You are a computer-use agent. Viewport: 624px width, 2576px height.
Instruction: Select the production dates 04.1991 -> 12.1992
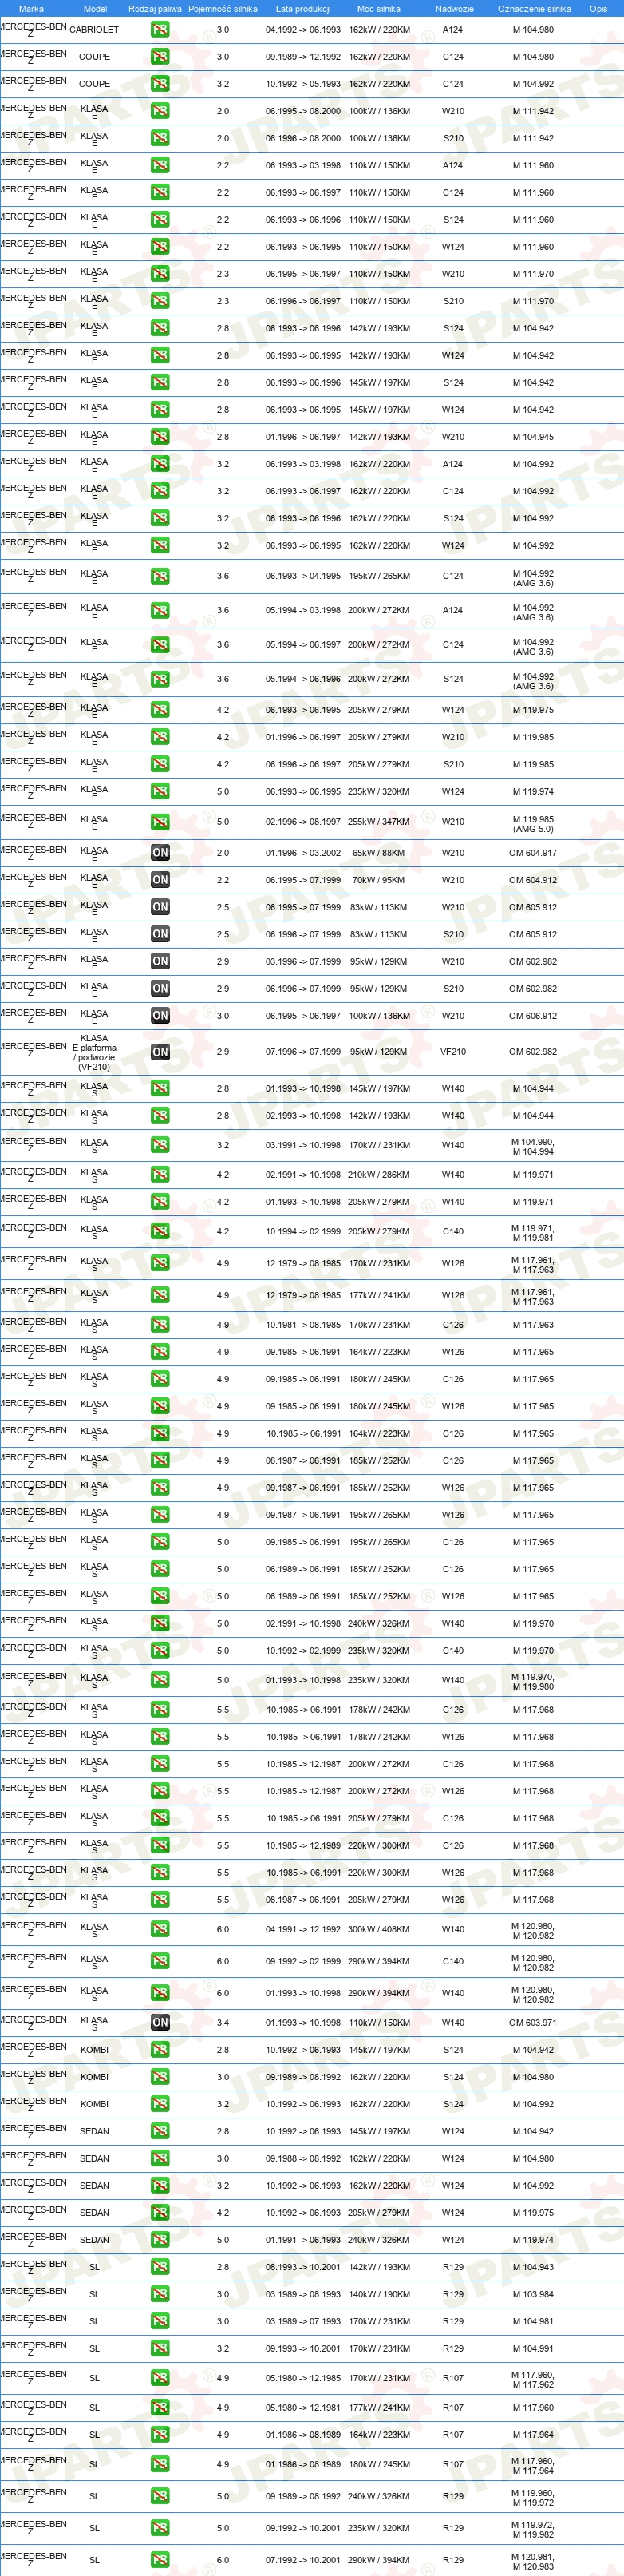pos(303,1930)
